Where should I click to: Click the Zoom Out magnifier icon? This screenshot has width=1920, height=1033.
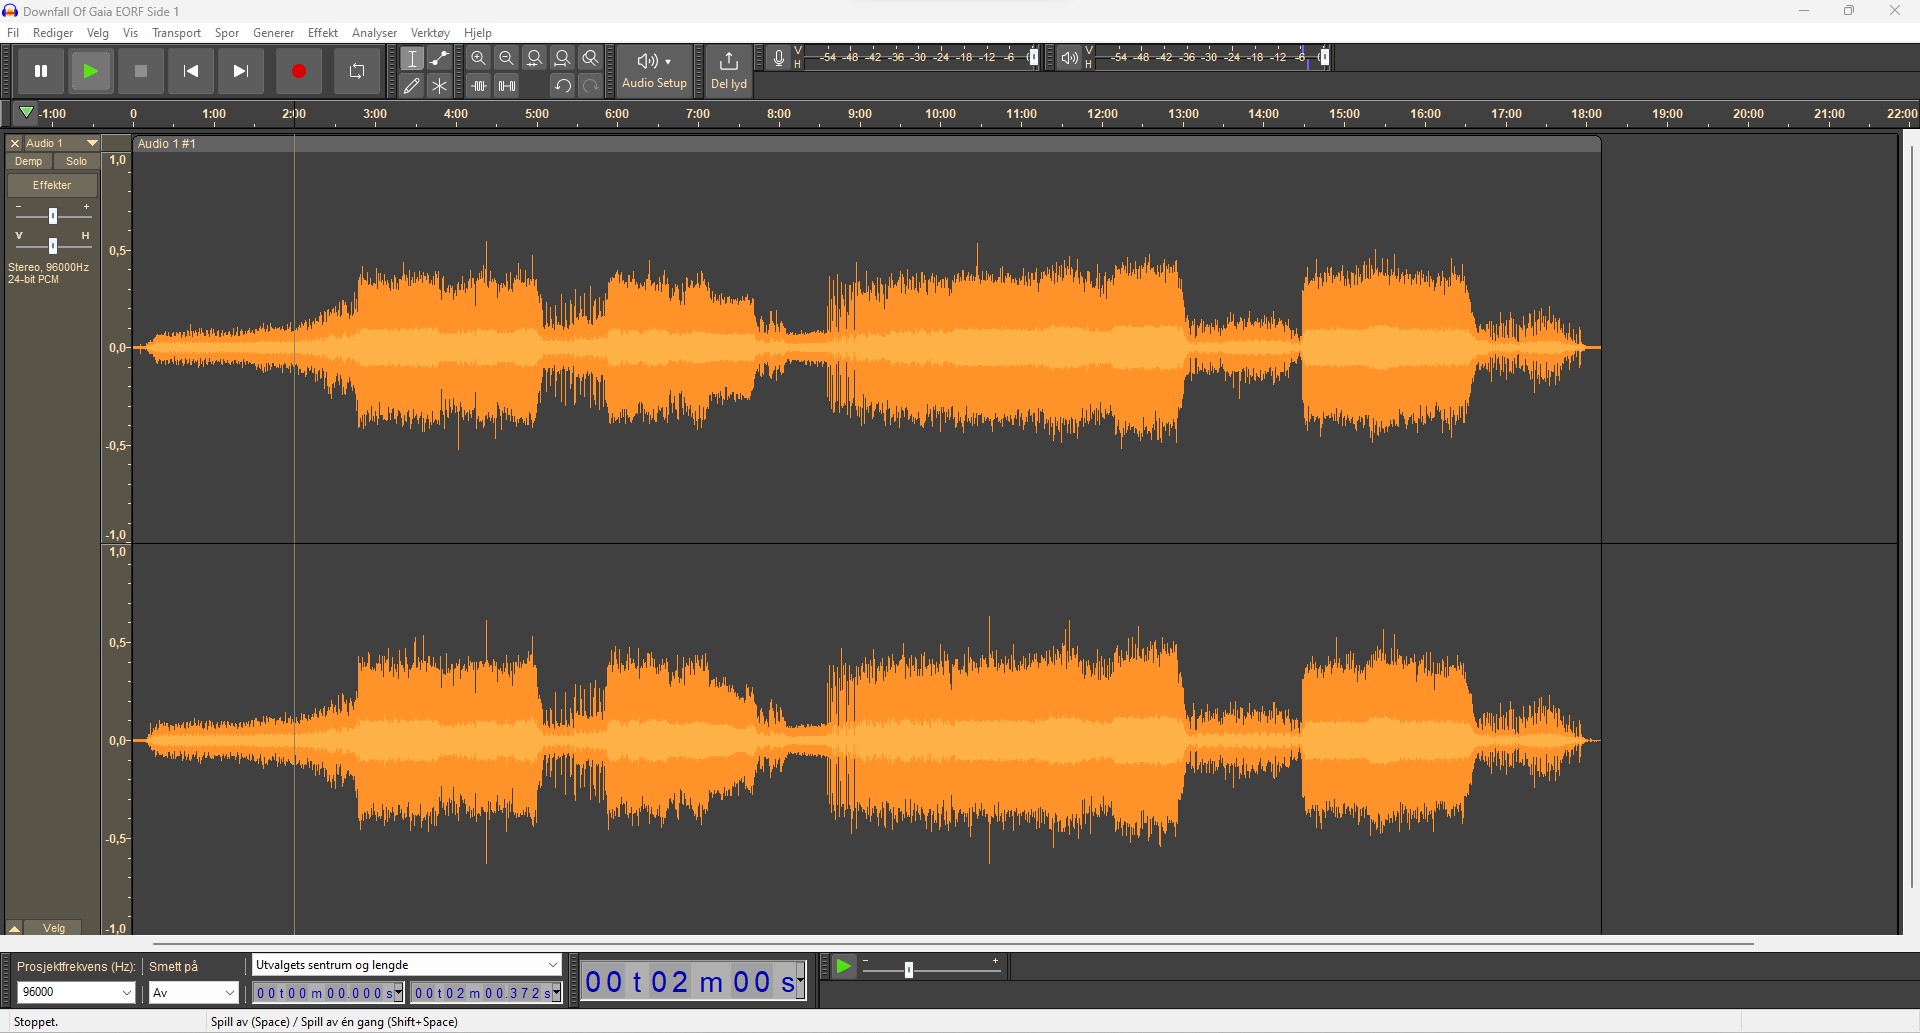(x=507, y=59)
